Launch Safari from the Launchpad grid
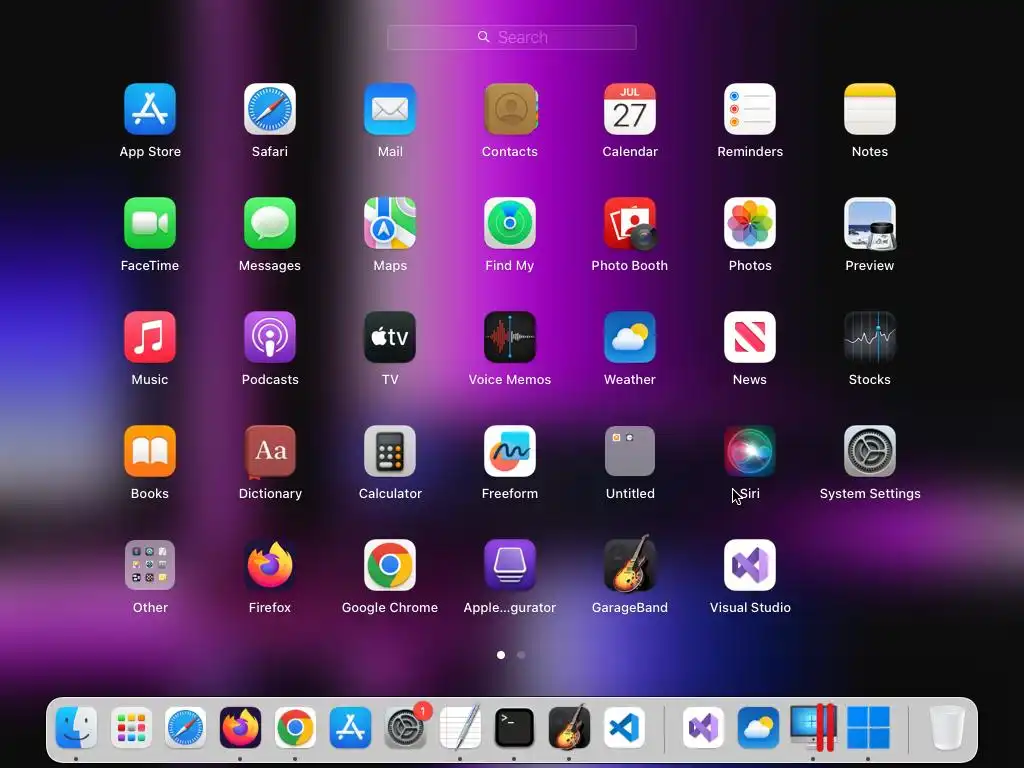Image resolution: width=1024 pixels, height=768 pixels. click(x=270, y=109)
